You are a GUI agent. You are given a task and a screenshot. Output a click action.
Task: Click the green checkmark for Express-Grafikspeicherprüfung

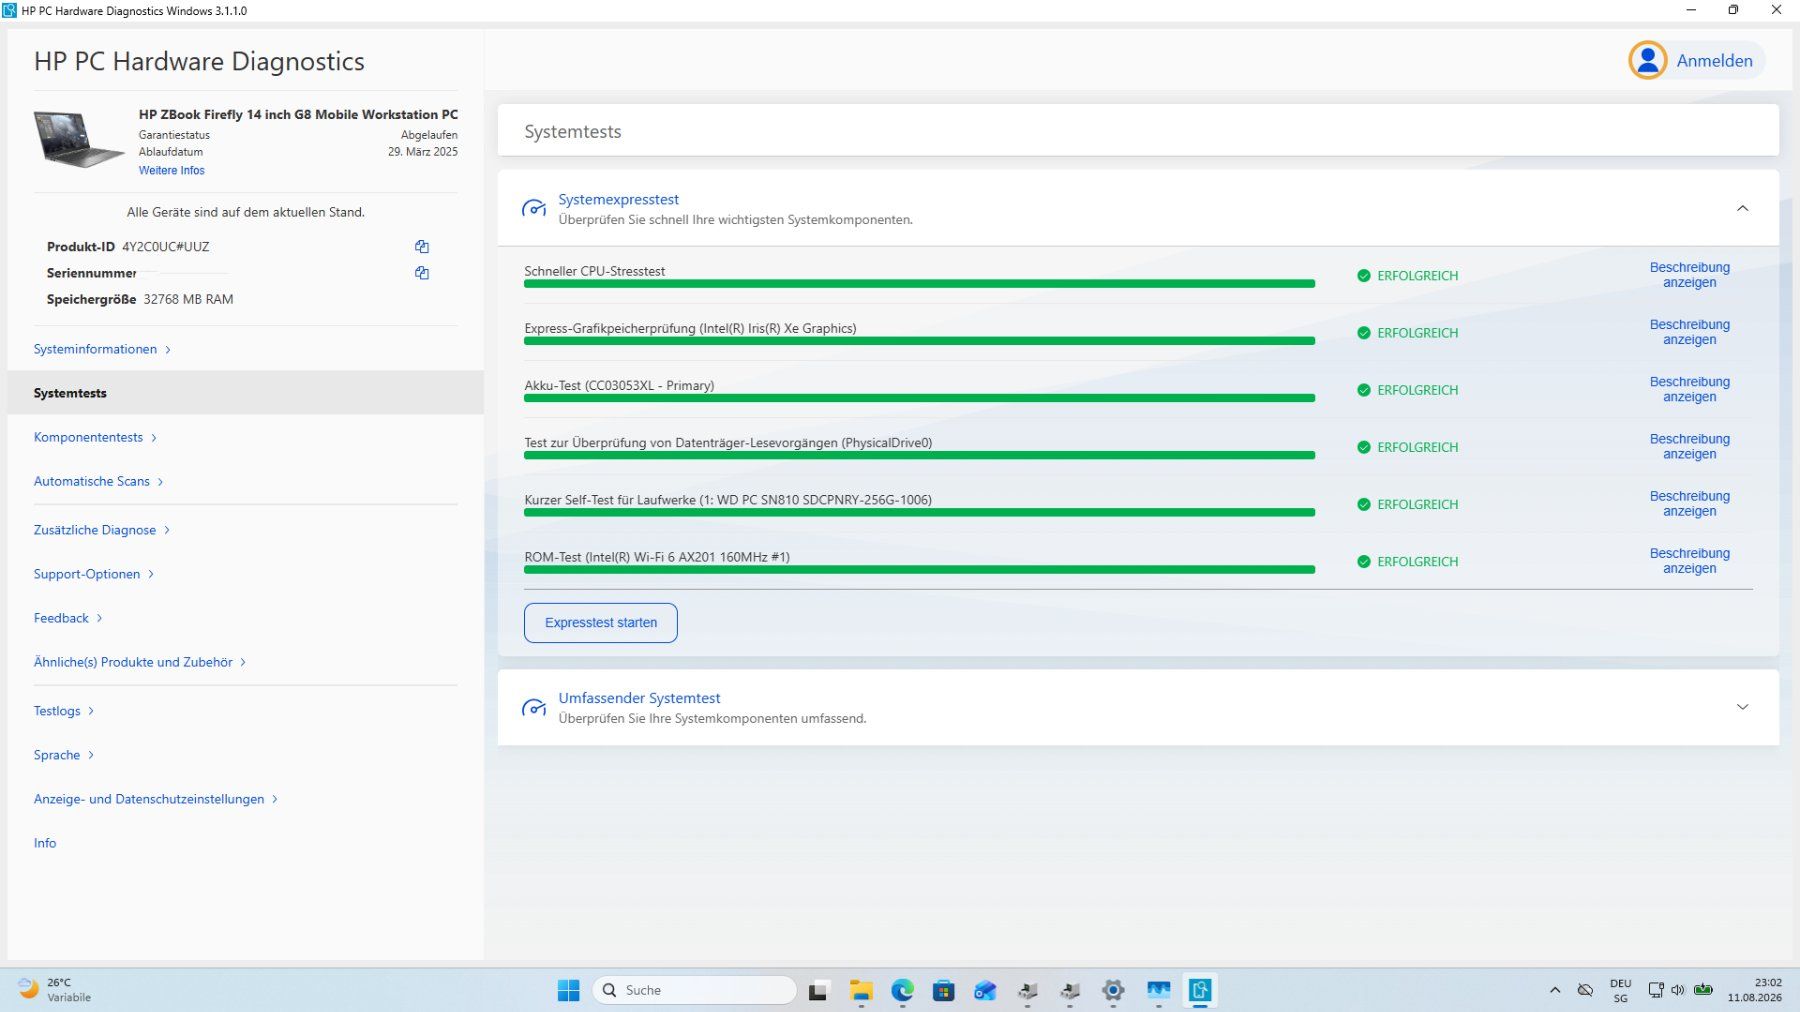1363,333
